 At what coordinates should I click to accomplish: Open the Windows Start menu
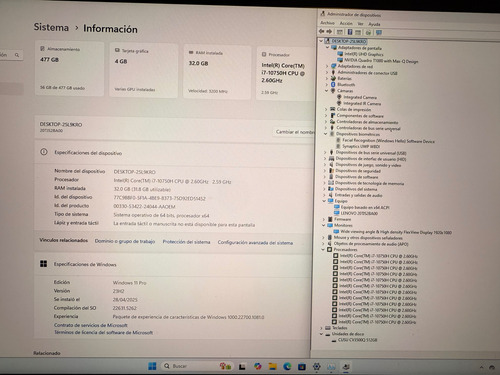pyautogui.click(x=152, y=366)
